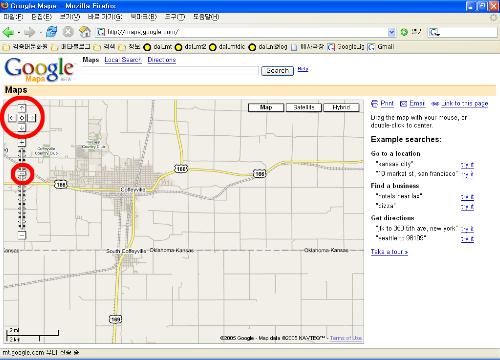500x360 pixels.
Task: Pan the map right with arrow button
Action: pyautogui.click(x=32, y=118)
